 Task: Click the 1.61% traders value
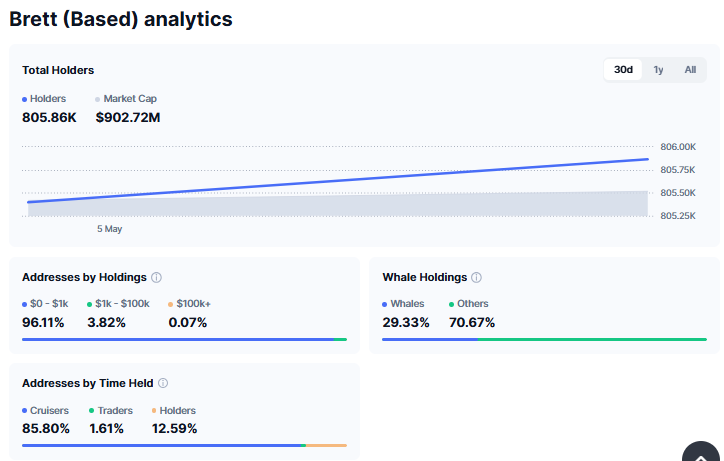click(106, 429)
